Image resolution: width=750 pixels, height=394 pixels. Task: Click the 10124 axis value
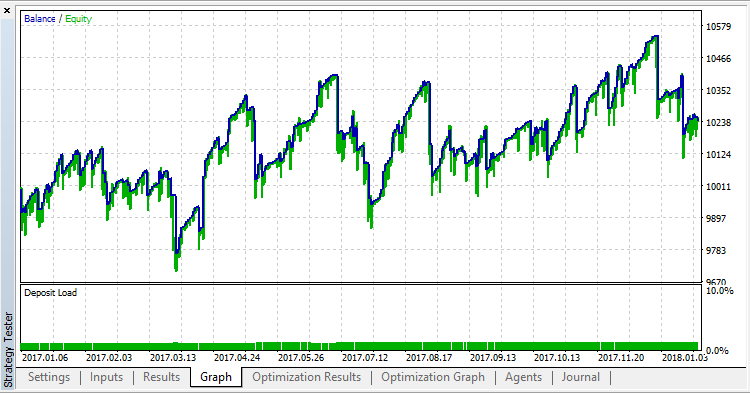718,154
